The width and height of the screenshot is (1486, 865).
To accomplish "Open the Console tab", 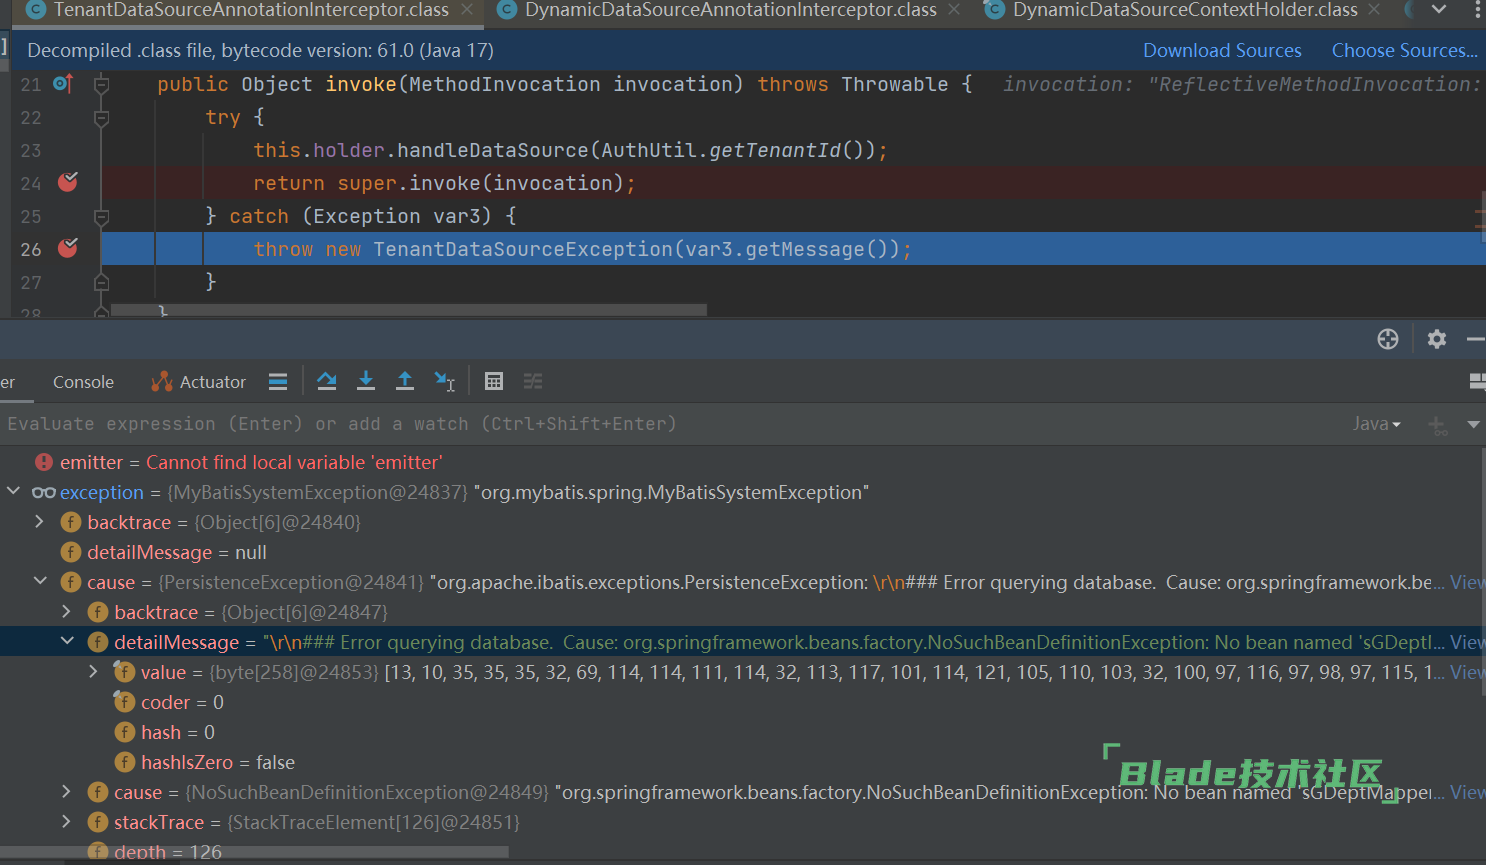I will coord(83,382).
